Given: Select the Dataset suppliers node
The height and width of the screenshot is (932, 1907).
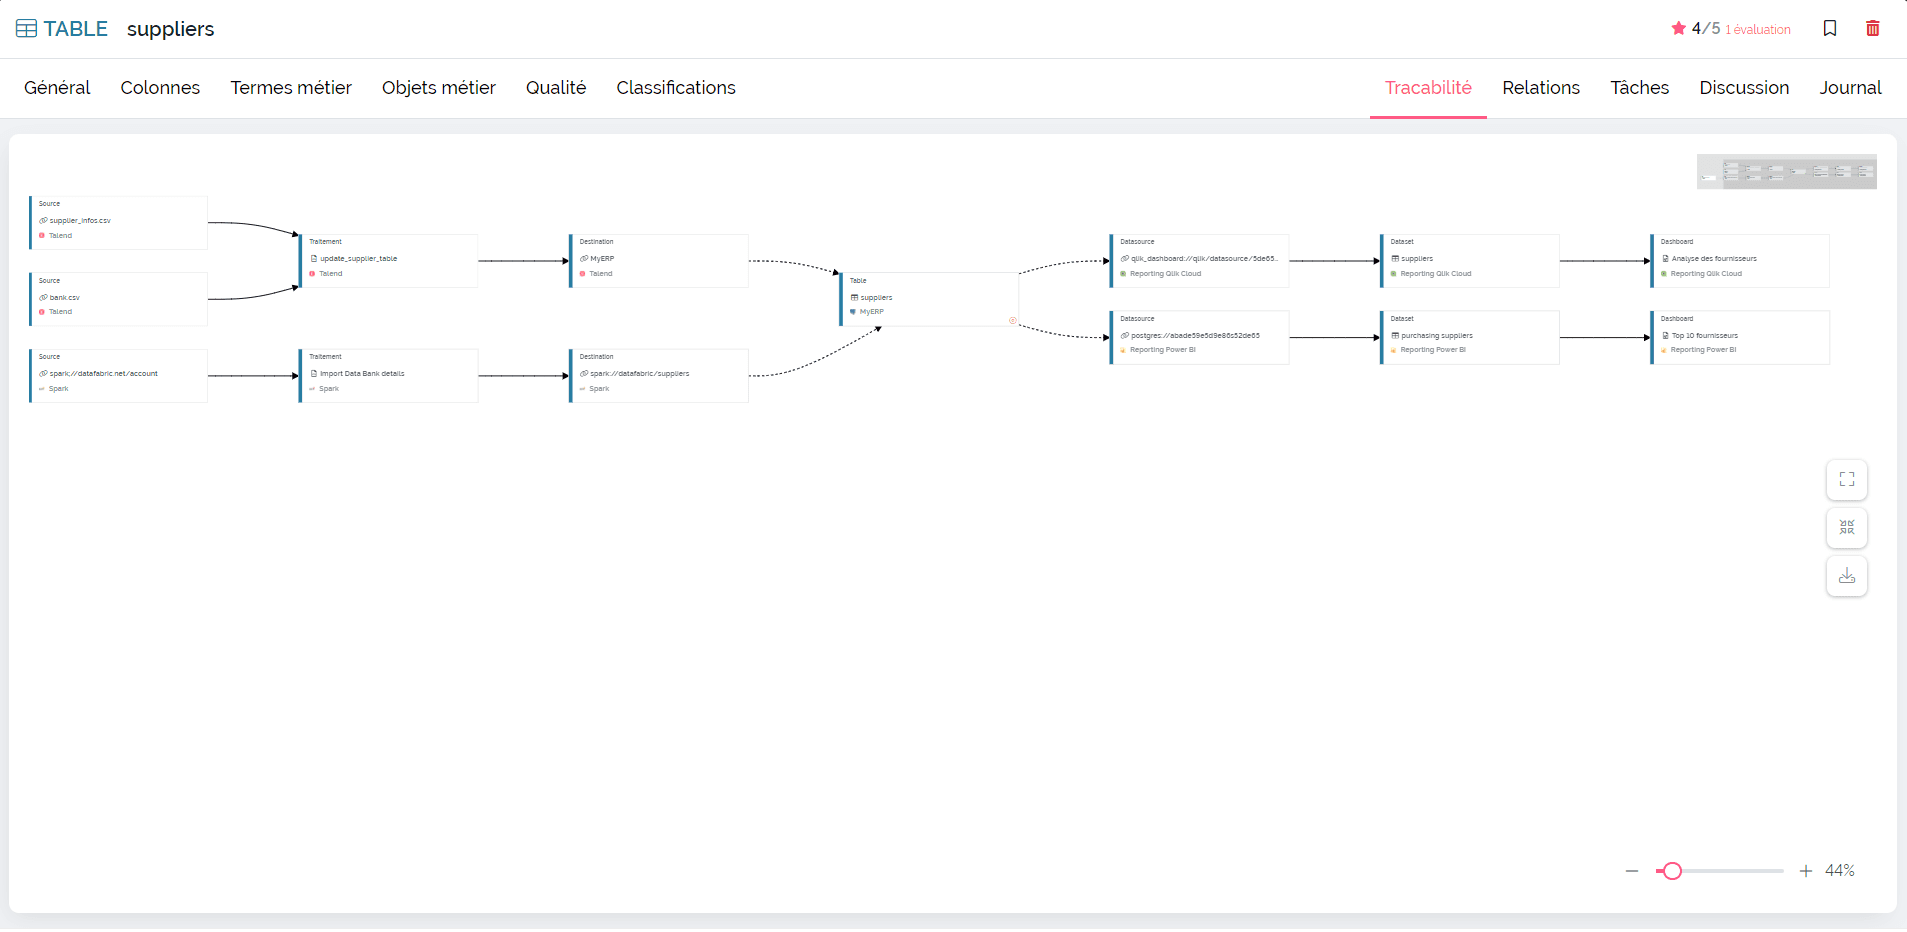Looking at the screenshot, I should 1470,261.
